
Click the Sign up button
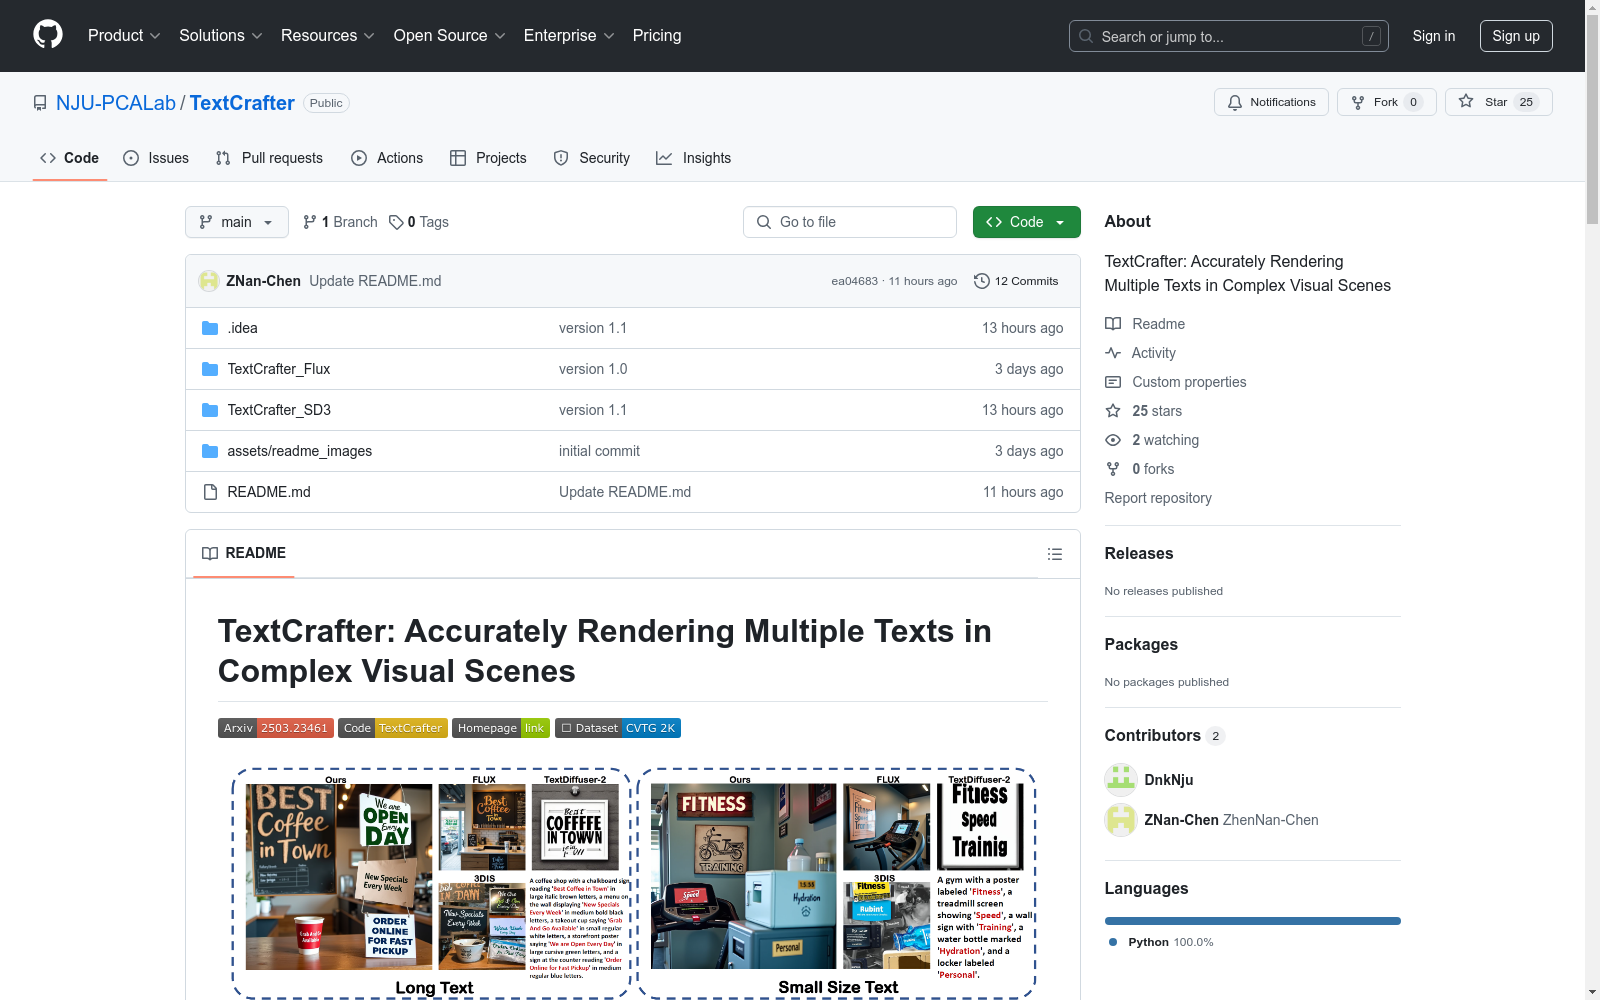click(1516, 36)
